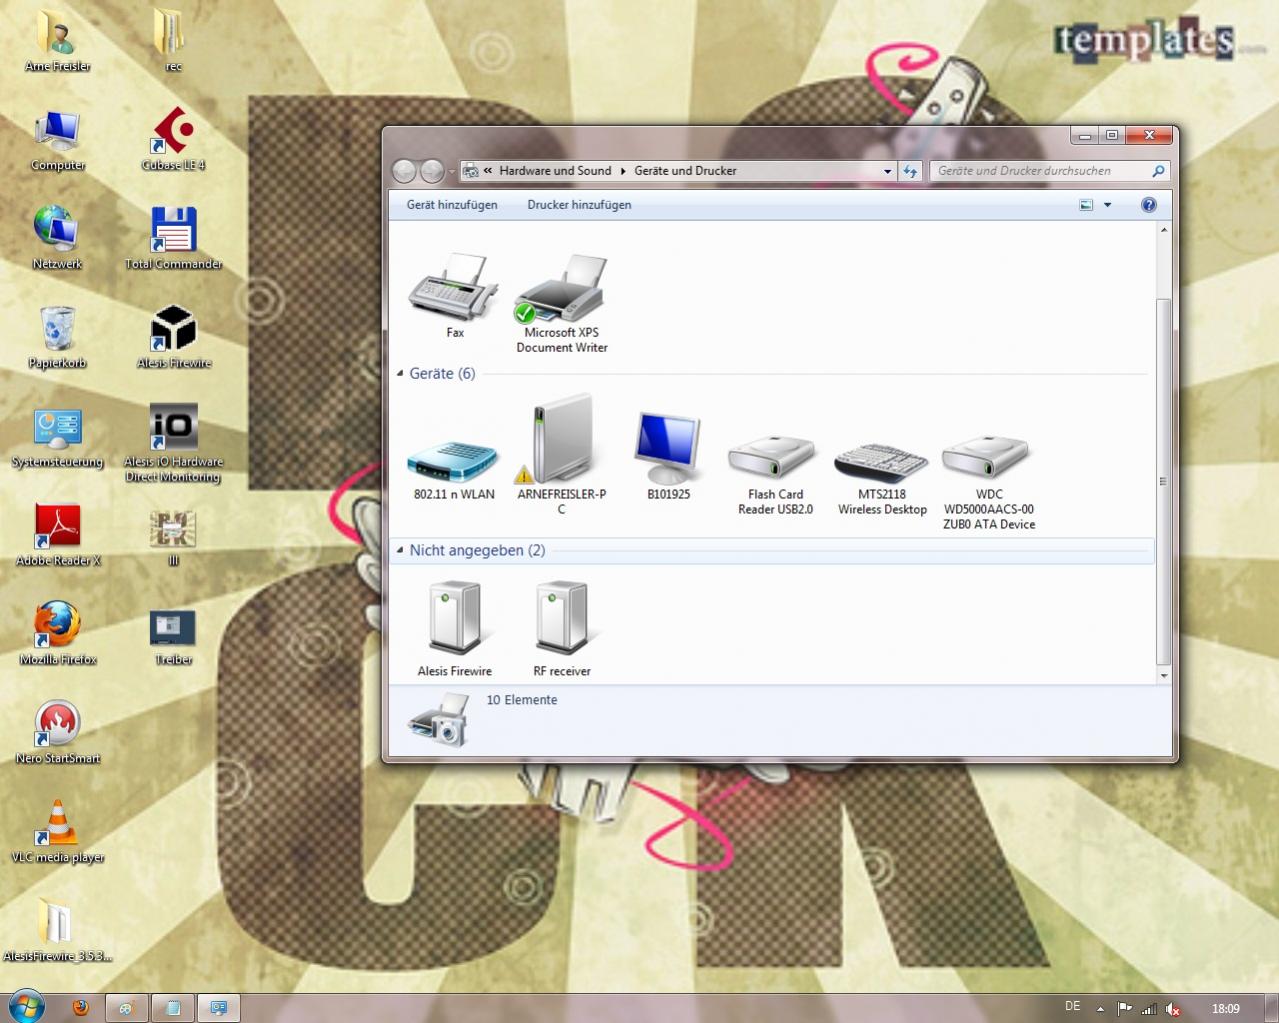Open the Papierkorb recycle bin
Image resolution: width=1279 pixels, height=1023 pixels.
pyautogui.click(x=57, y=337)
